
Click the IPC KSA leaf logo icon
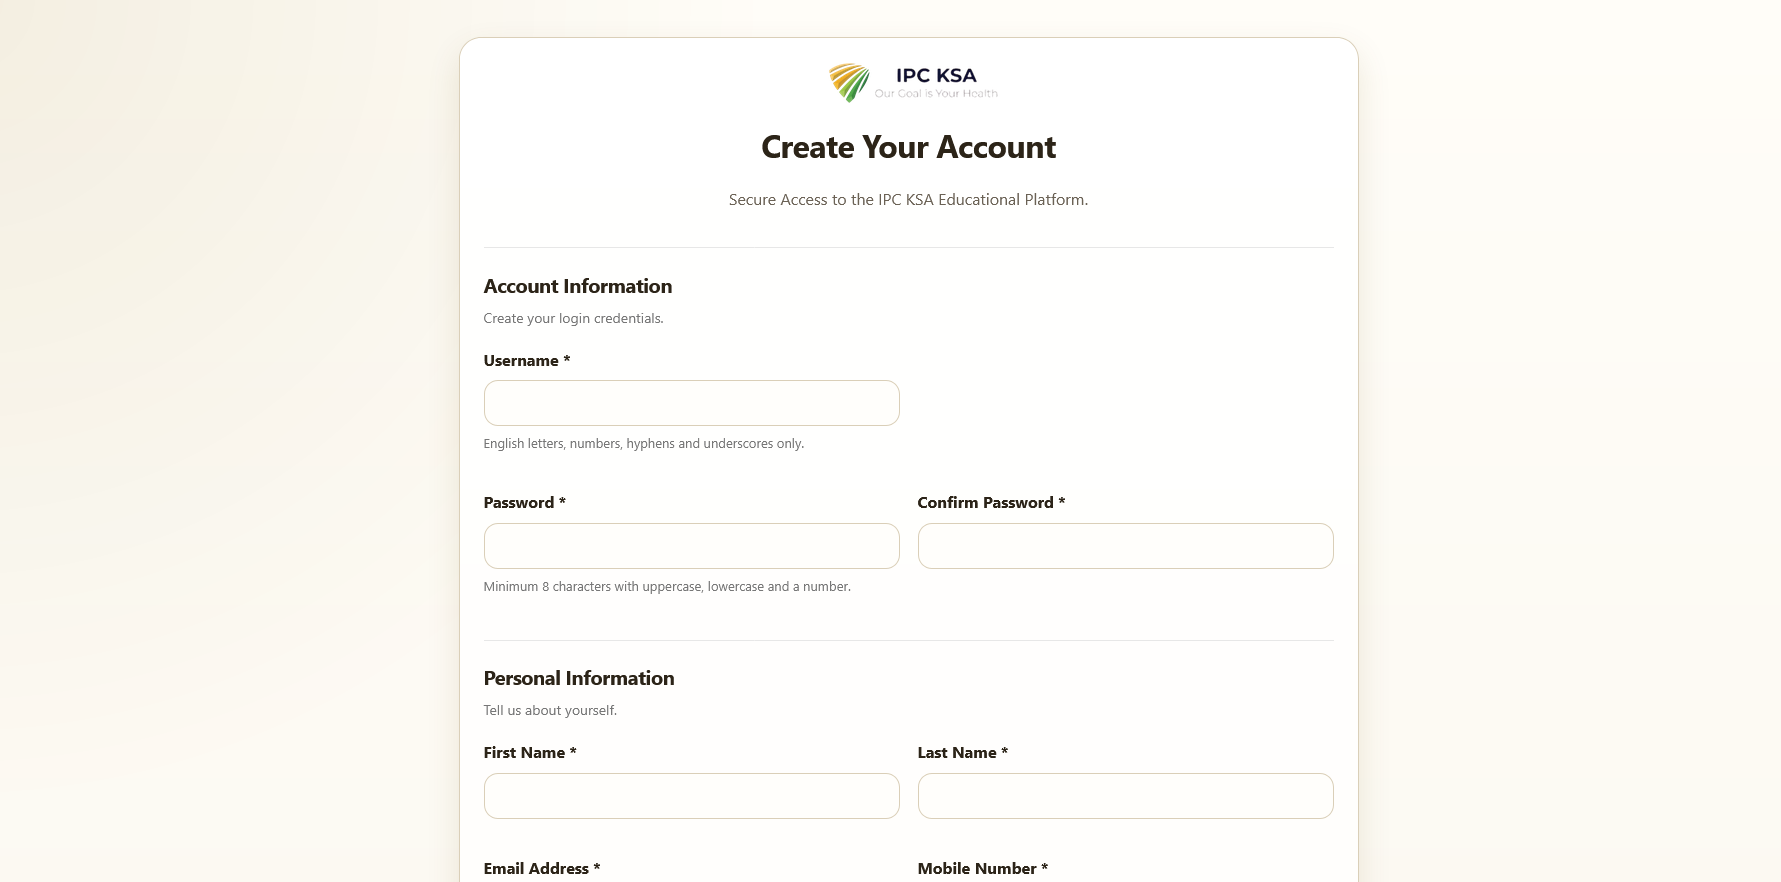coord(849,82)
